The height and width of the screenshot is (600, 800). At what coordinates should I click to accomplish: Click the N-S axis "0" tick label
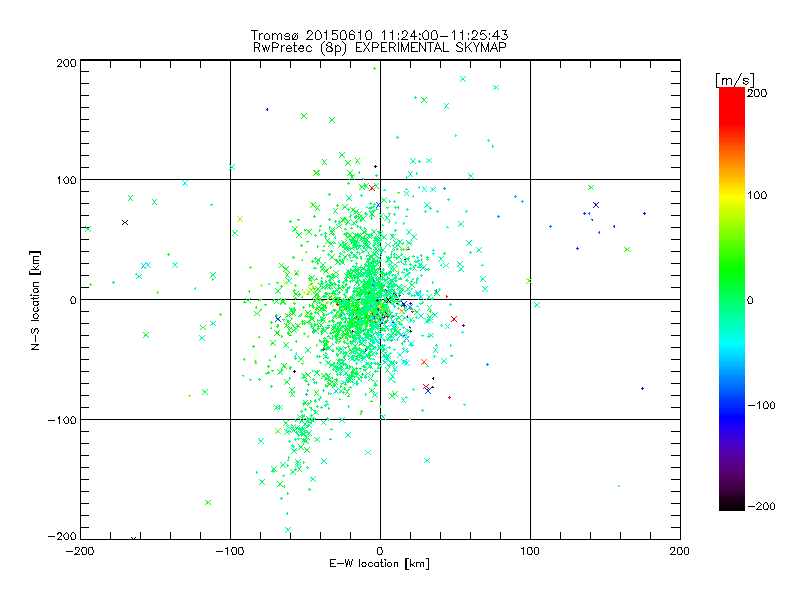pyautogui.click(x=73, y=300)
